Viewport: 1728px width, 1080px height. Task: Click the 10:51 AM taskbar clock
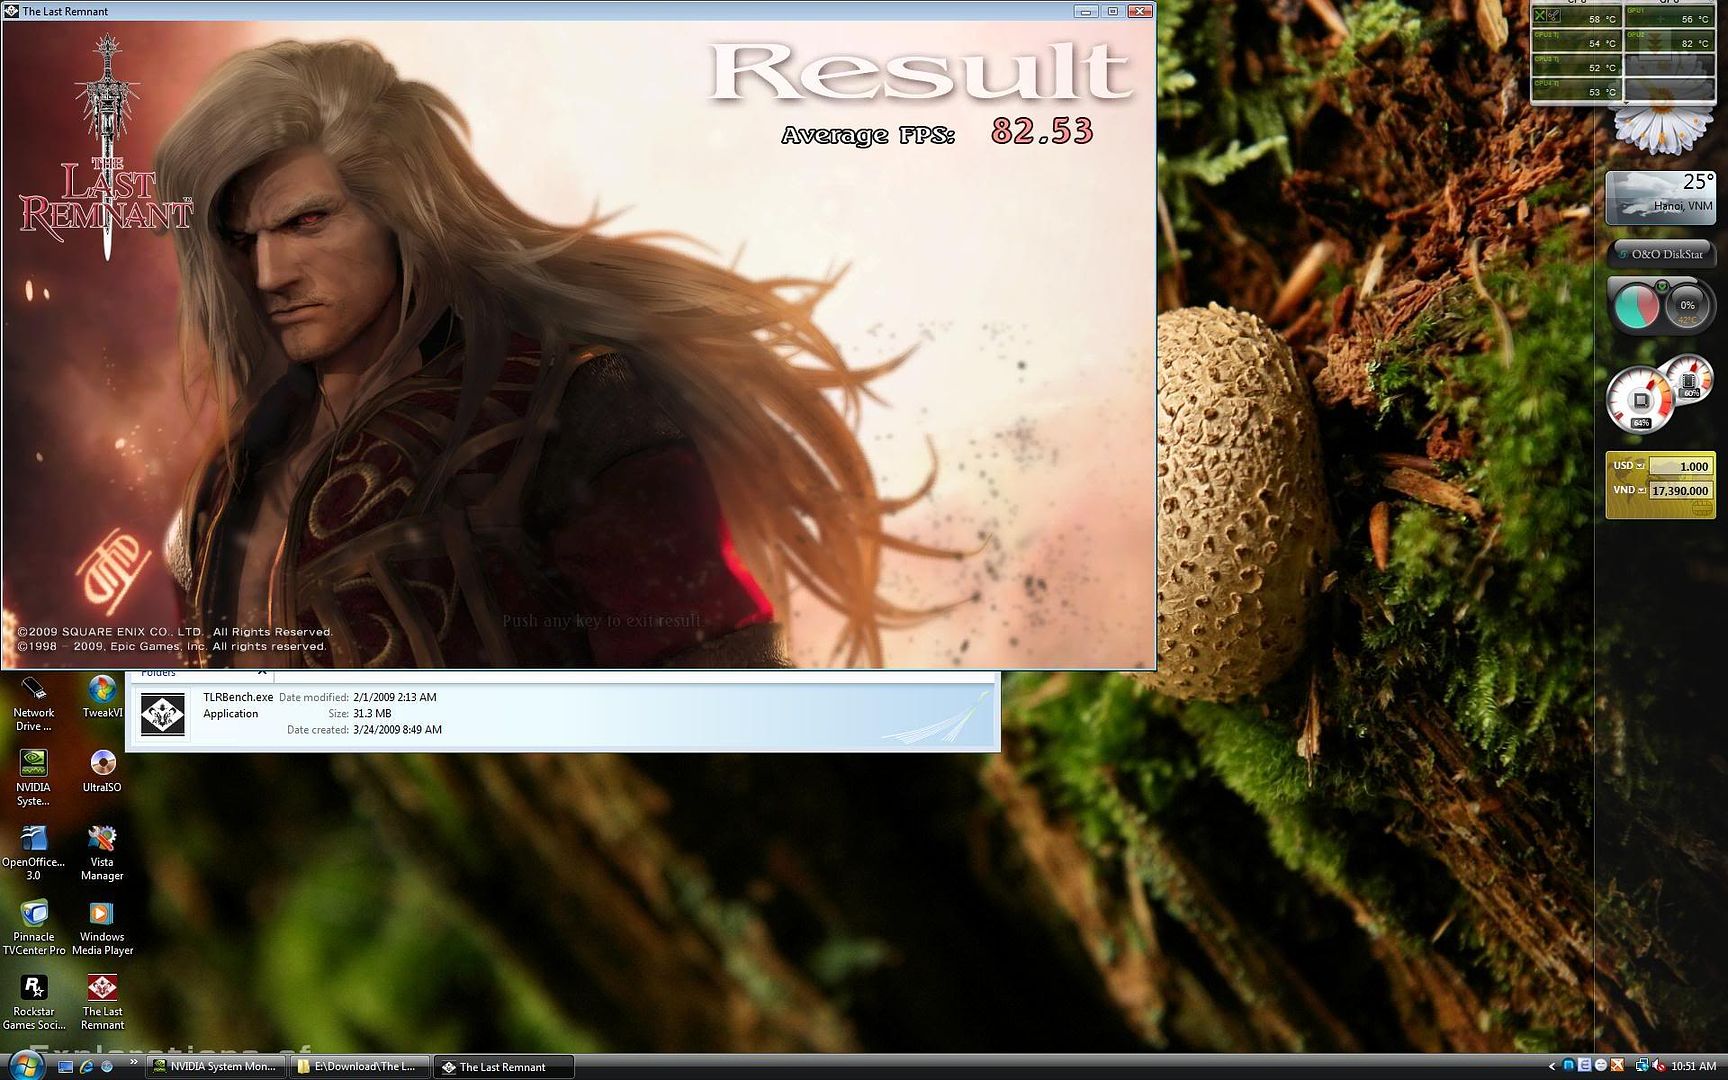coord(1693,1067)
